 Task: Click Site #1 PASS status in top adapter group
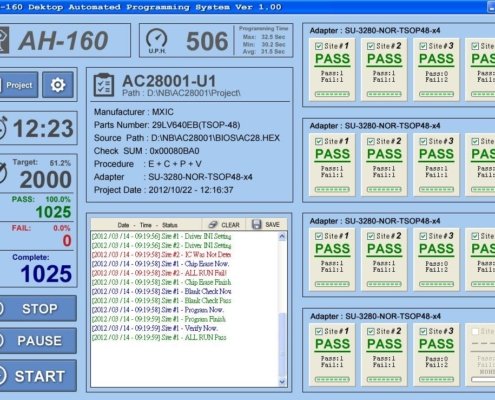tap(332, 59)
